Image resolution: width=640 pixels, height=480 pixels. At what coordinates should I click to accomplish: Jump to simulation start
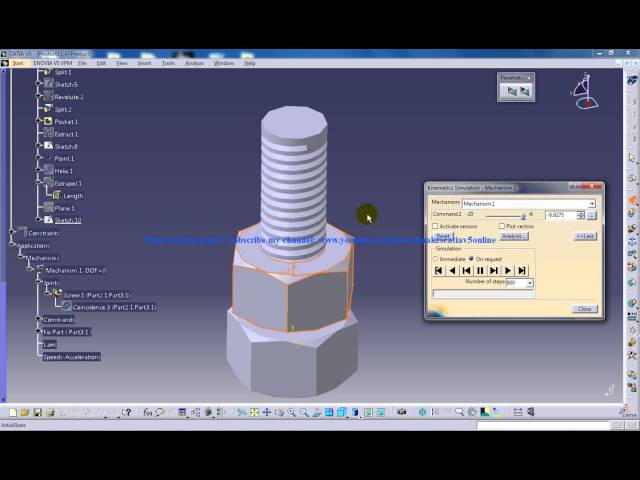438,271
